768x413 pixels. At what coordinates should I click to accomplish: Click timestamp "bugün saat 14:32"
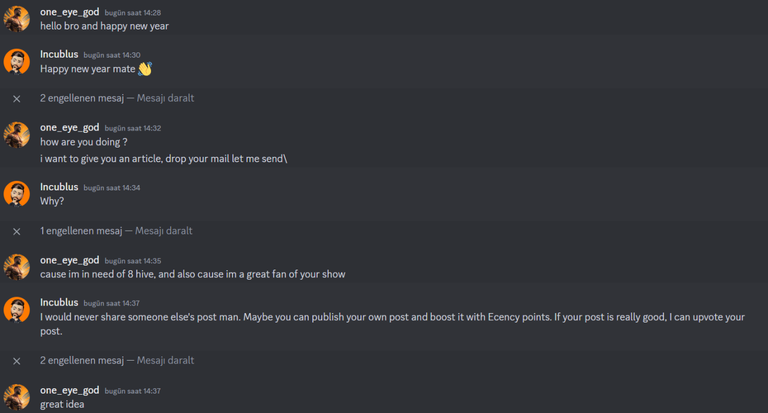[133, 128]
